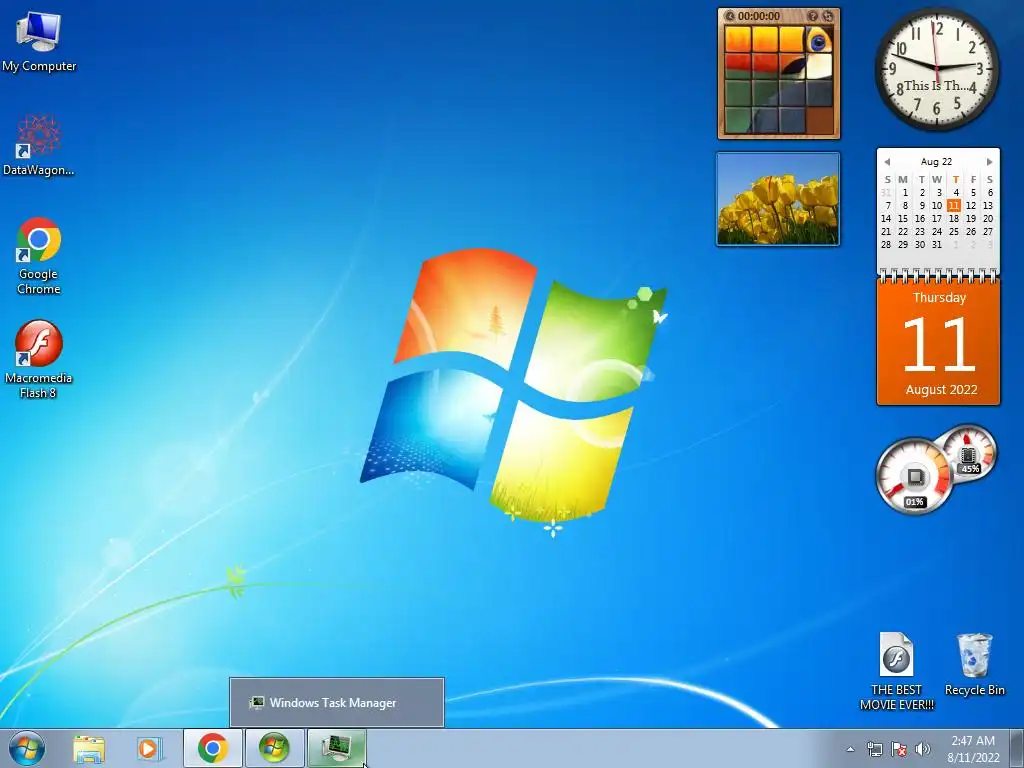
Task: Select highlighted date 11 in calendar
Action: tap(953, 205)
